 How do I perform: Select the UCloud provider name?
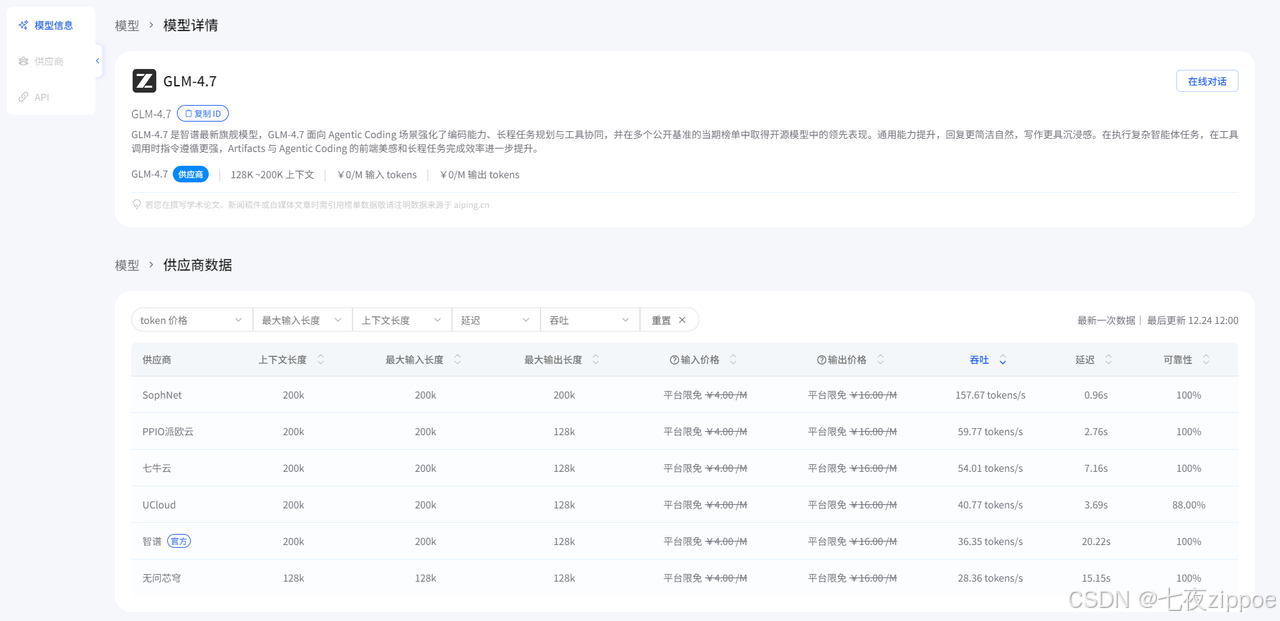click(159, 505)
